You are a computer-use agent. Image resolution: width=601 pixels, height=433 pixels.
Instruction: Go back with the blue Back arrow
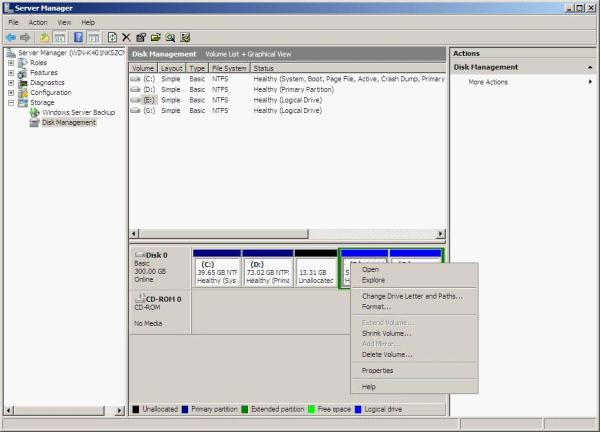pyautogui.click(x=11, y=37)
